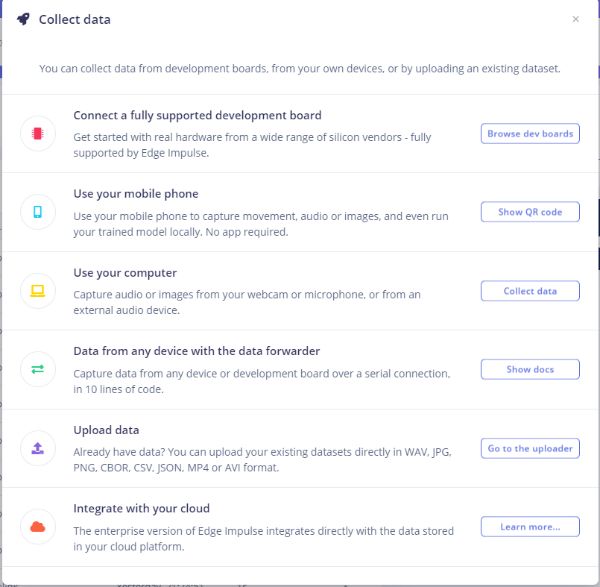This screenshot has height=587, width=600.
Task: Click the blue mobile phone icon
Action: [x=38, y=212]
